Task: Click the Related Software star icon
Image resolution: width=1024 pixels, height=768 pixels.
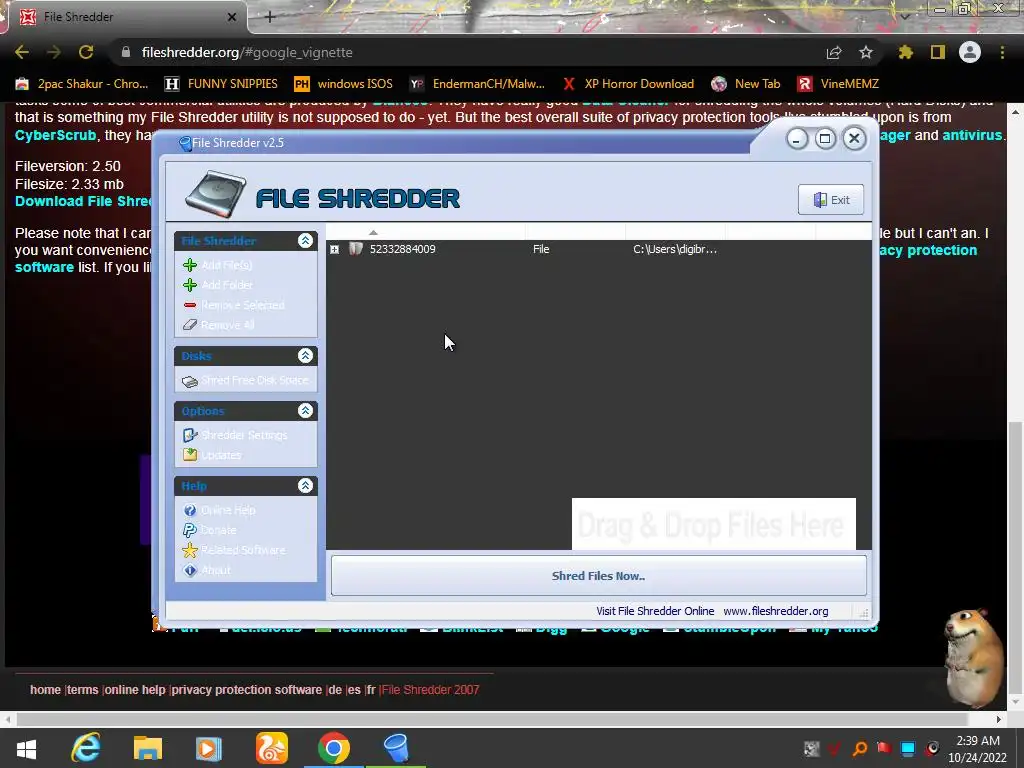Action: pyautogui.click(x=190, y=550)
